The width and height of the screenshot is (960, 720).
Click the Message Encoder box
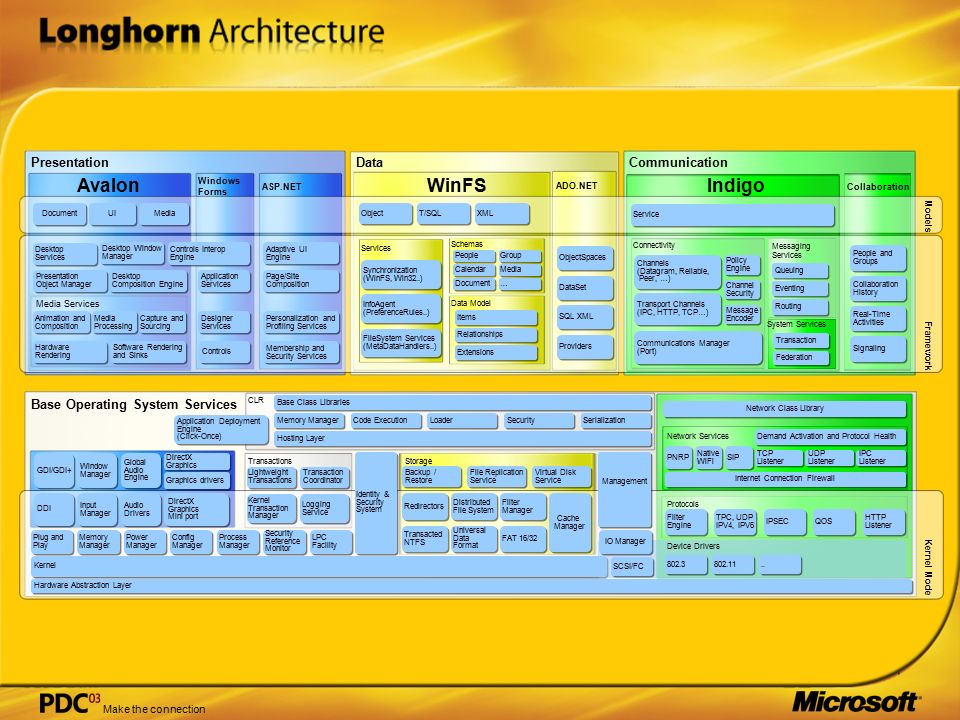(x=742, y=315)
